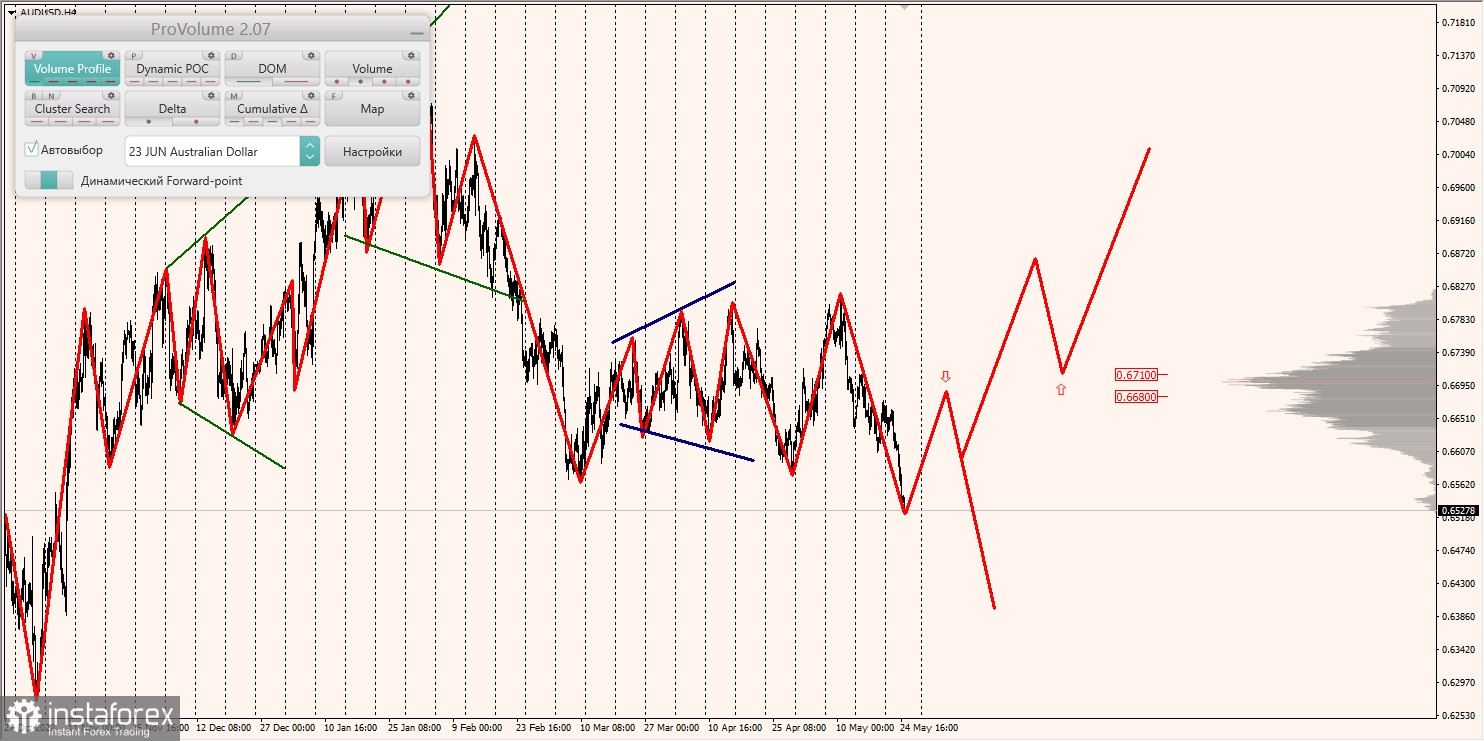This screenshot has height=741, width=1484.
Task: Click the 10 Apr 16:00 time label
Action: point(735,728)
